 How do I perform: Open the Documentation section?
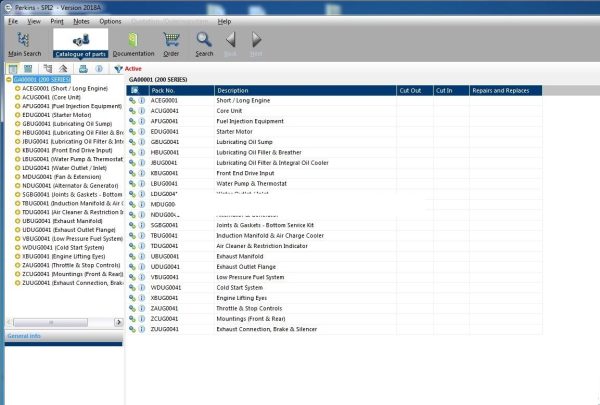pyautogui.click(x=133, y=44)
